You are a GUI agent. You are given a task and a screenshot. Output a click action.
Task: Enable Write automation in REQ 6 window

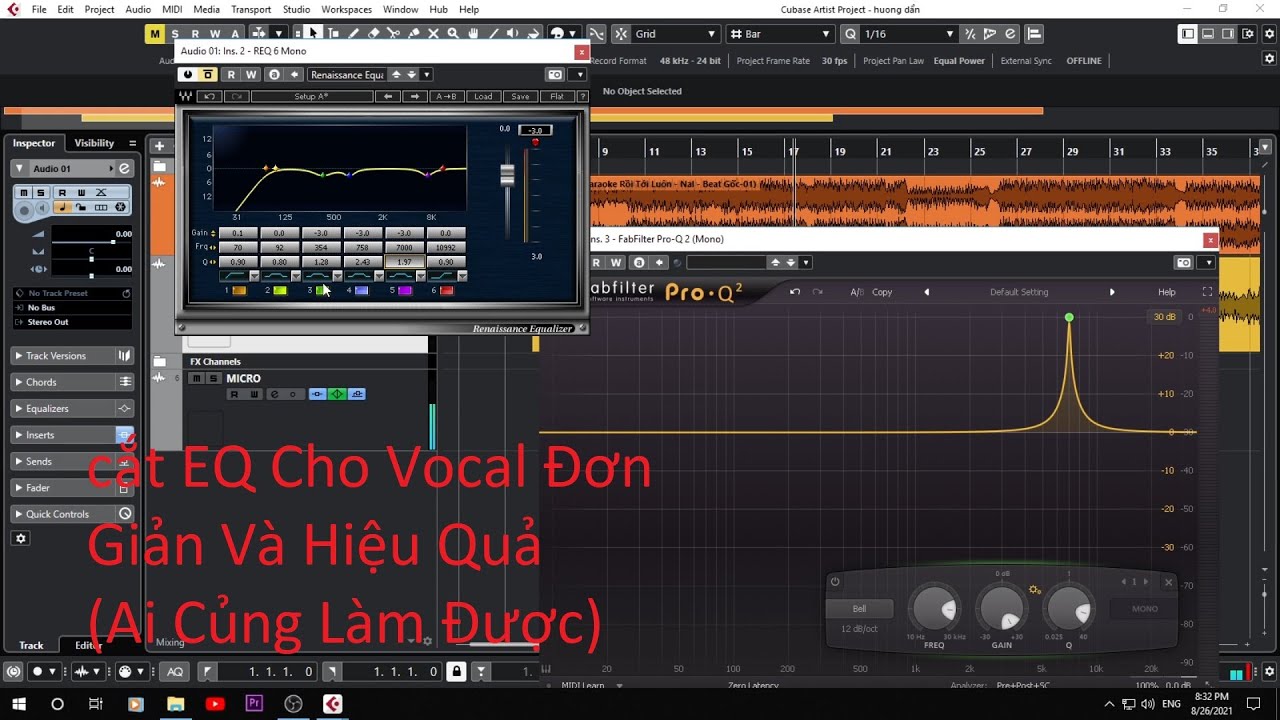(x=251, y=75)
